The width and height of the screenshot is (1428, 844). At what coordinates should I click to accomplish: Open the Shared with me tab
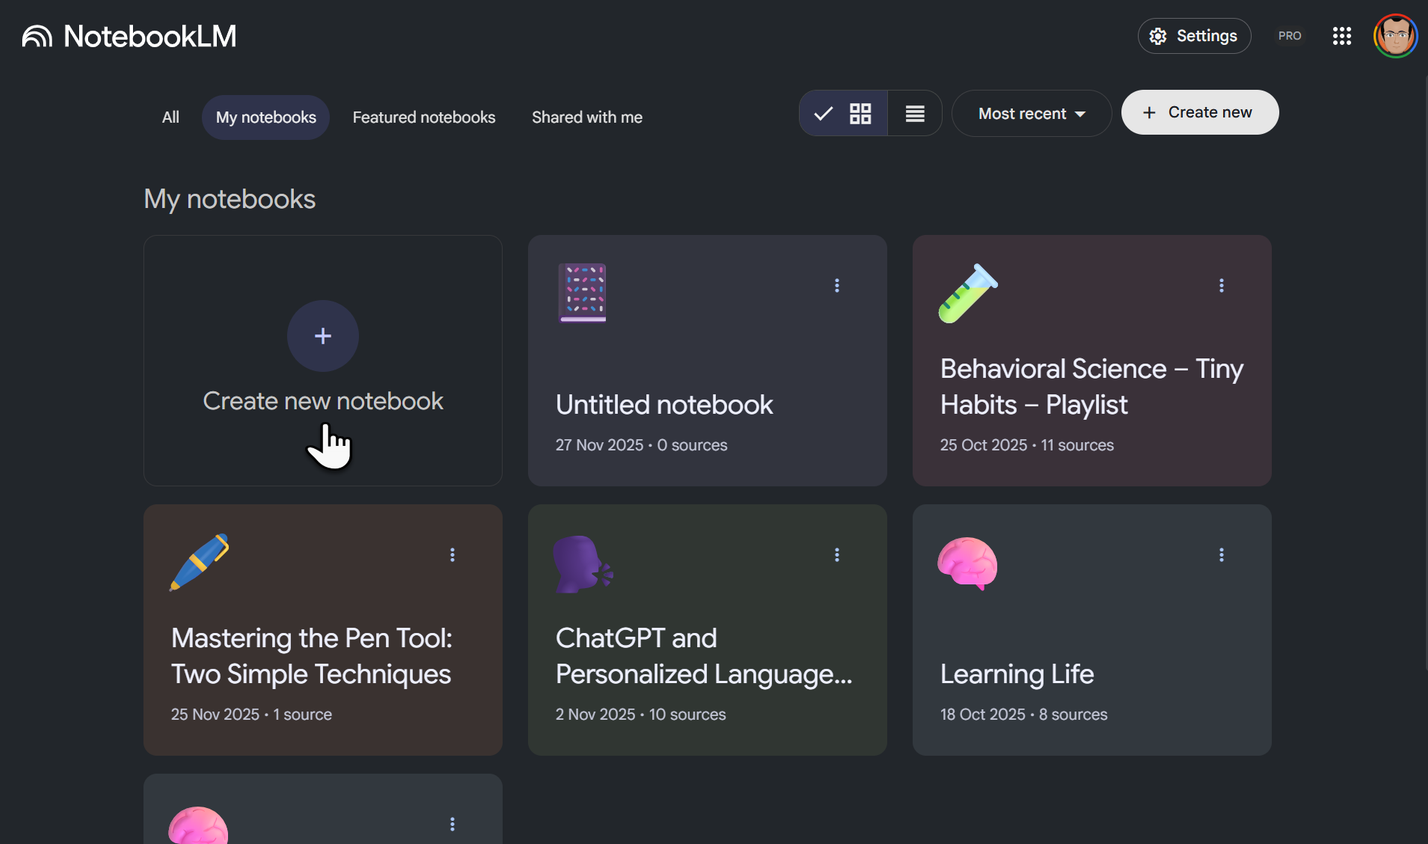pos(587,117)
